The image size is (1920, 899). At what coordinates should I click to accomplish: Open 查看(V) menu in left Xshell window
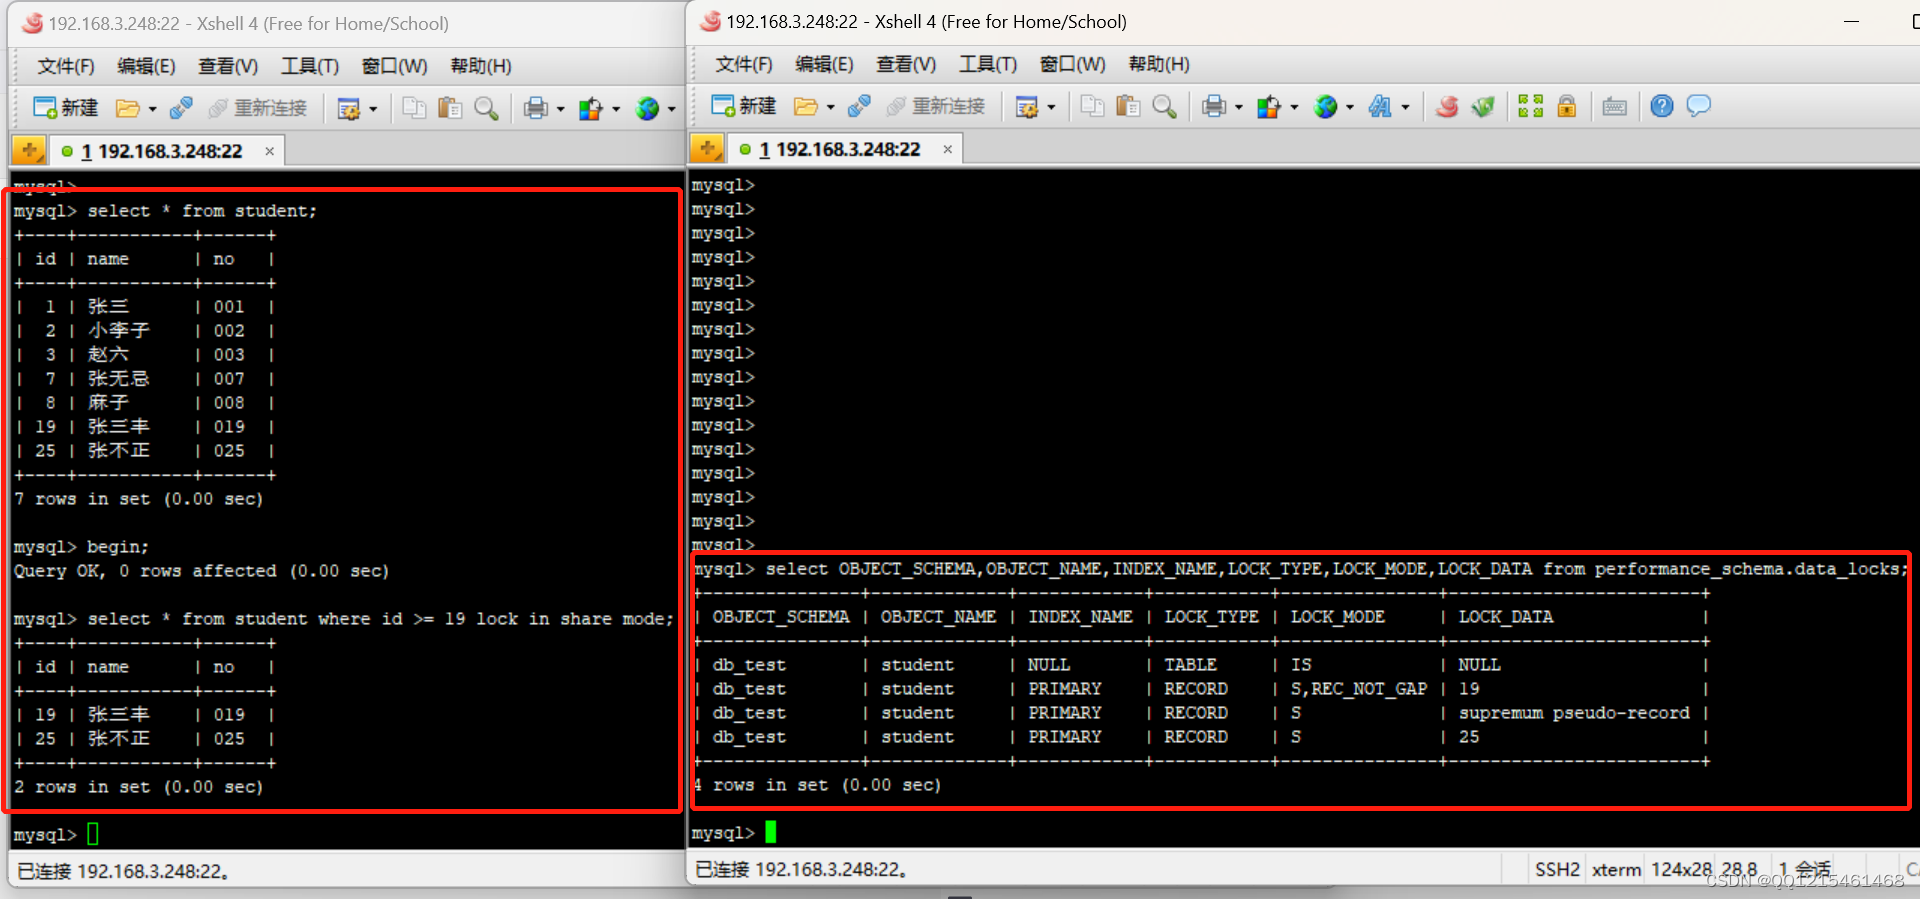(x=228, y=66)
